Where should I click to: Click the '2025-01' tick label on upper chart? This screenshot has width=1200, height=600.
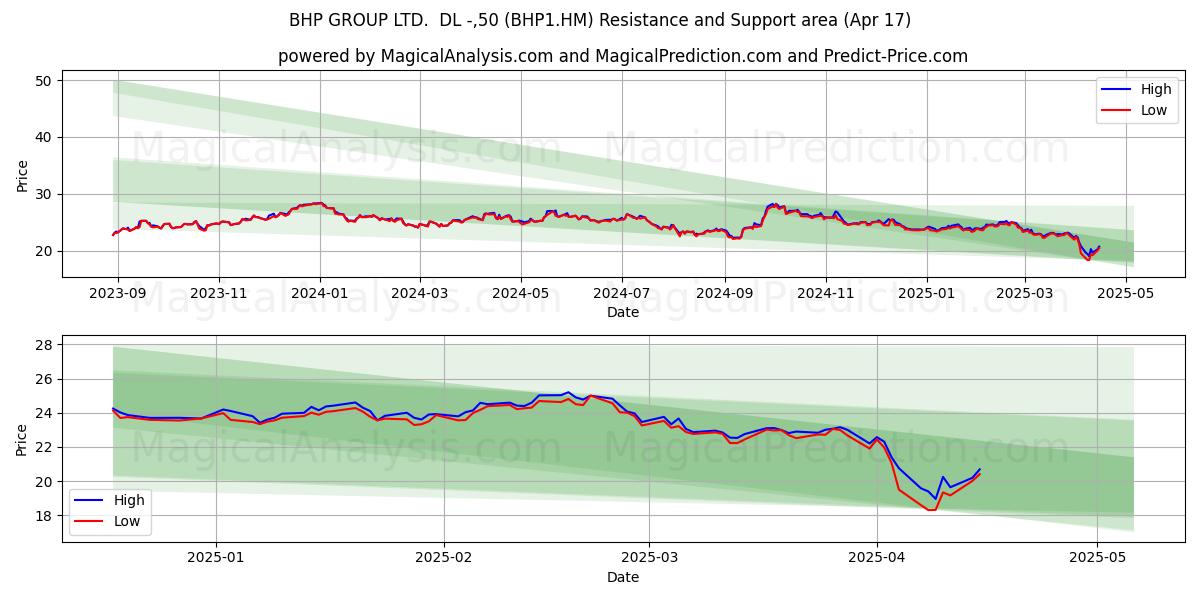[x=926, y=294]
